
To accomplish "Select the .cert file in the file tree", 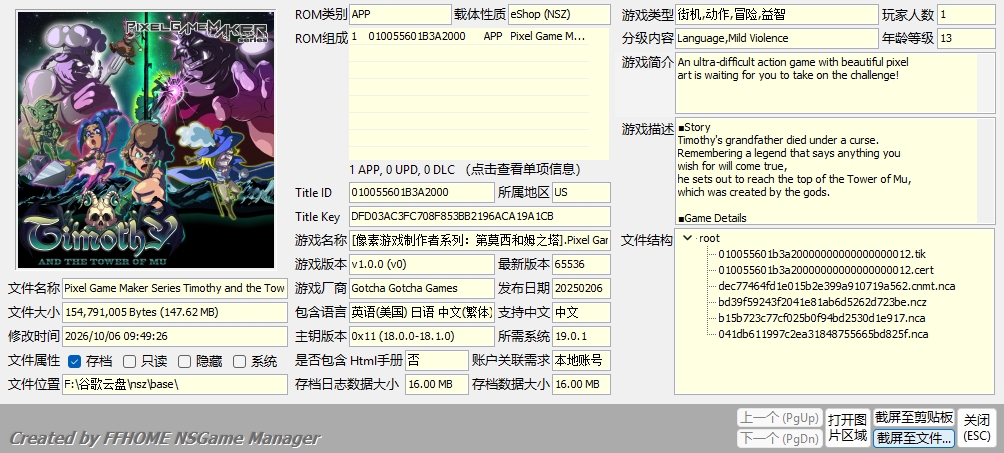I will [825, 270].
